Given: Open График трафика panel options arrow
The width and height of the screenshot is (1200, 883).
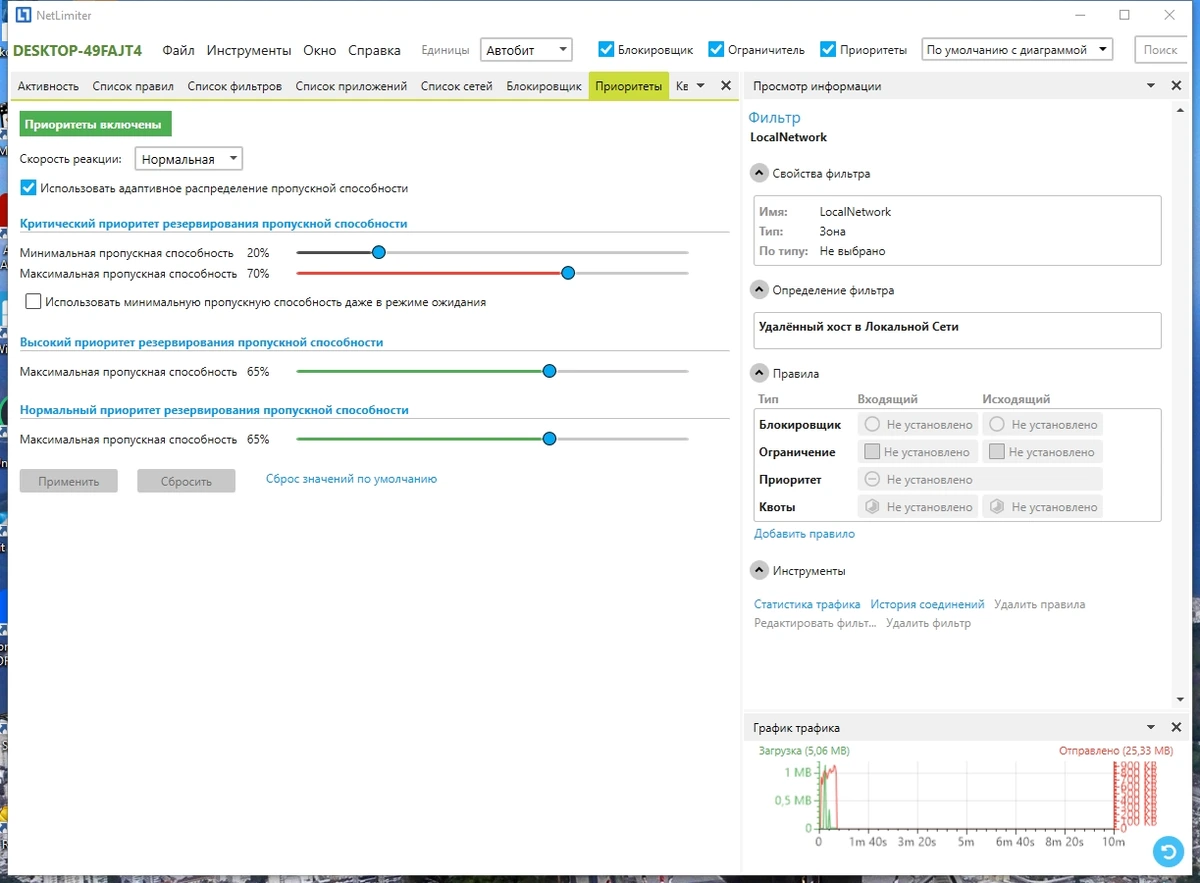Looking at the screenshot, I should [1150, 727].
